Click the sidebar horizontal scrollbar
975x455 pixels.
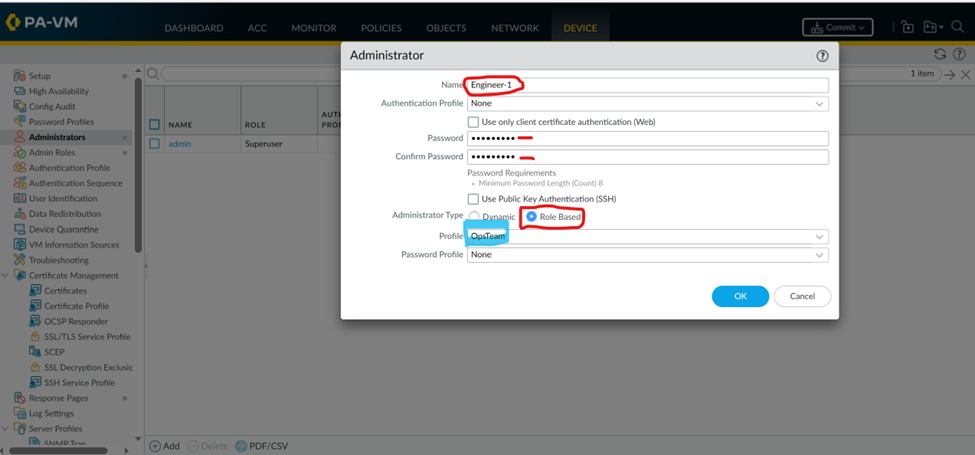[59, 450]
